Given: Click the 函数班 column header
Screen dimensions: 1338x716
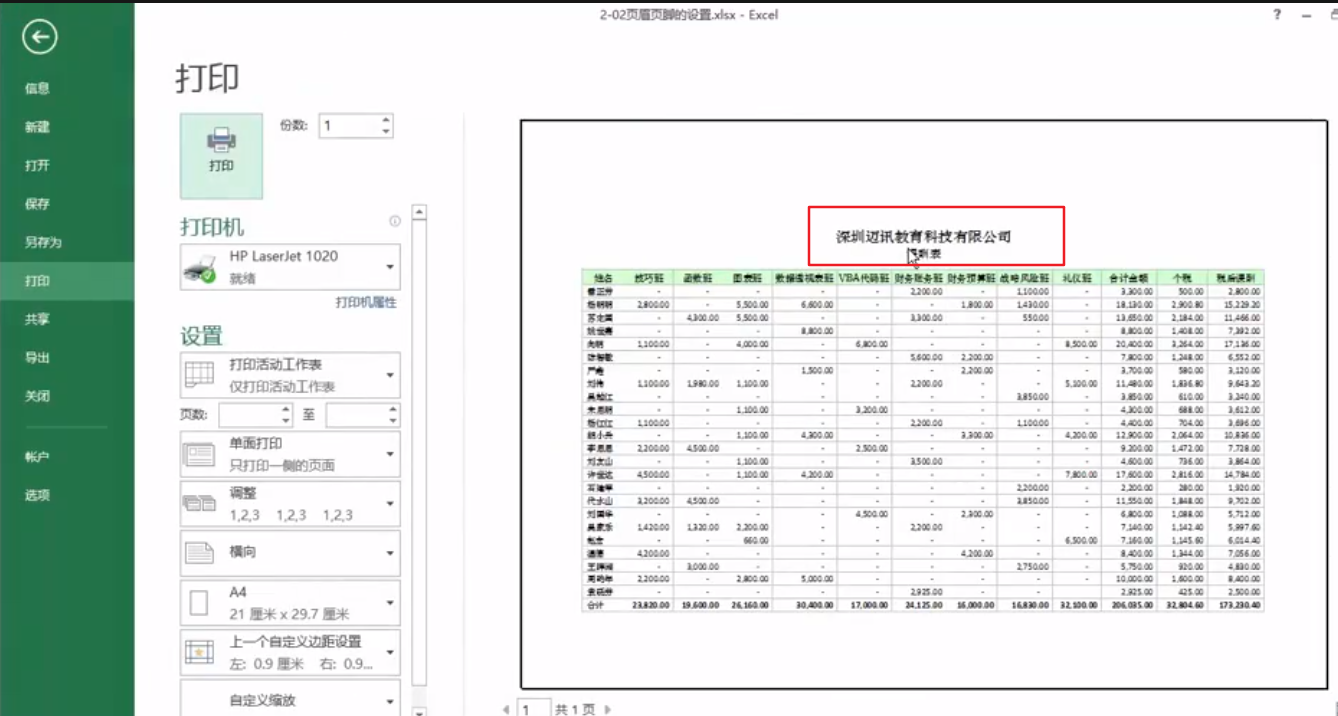Looking at the screenshot, I should tap(697, 277).
